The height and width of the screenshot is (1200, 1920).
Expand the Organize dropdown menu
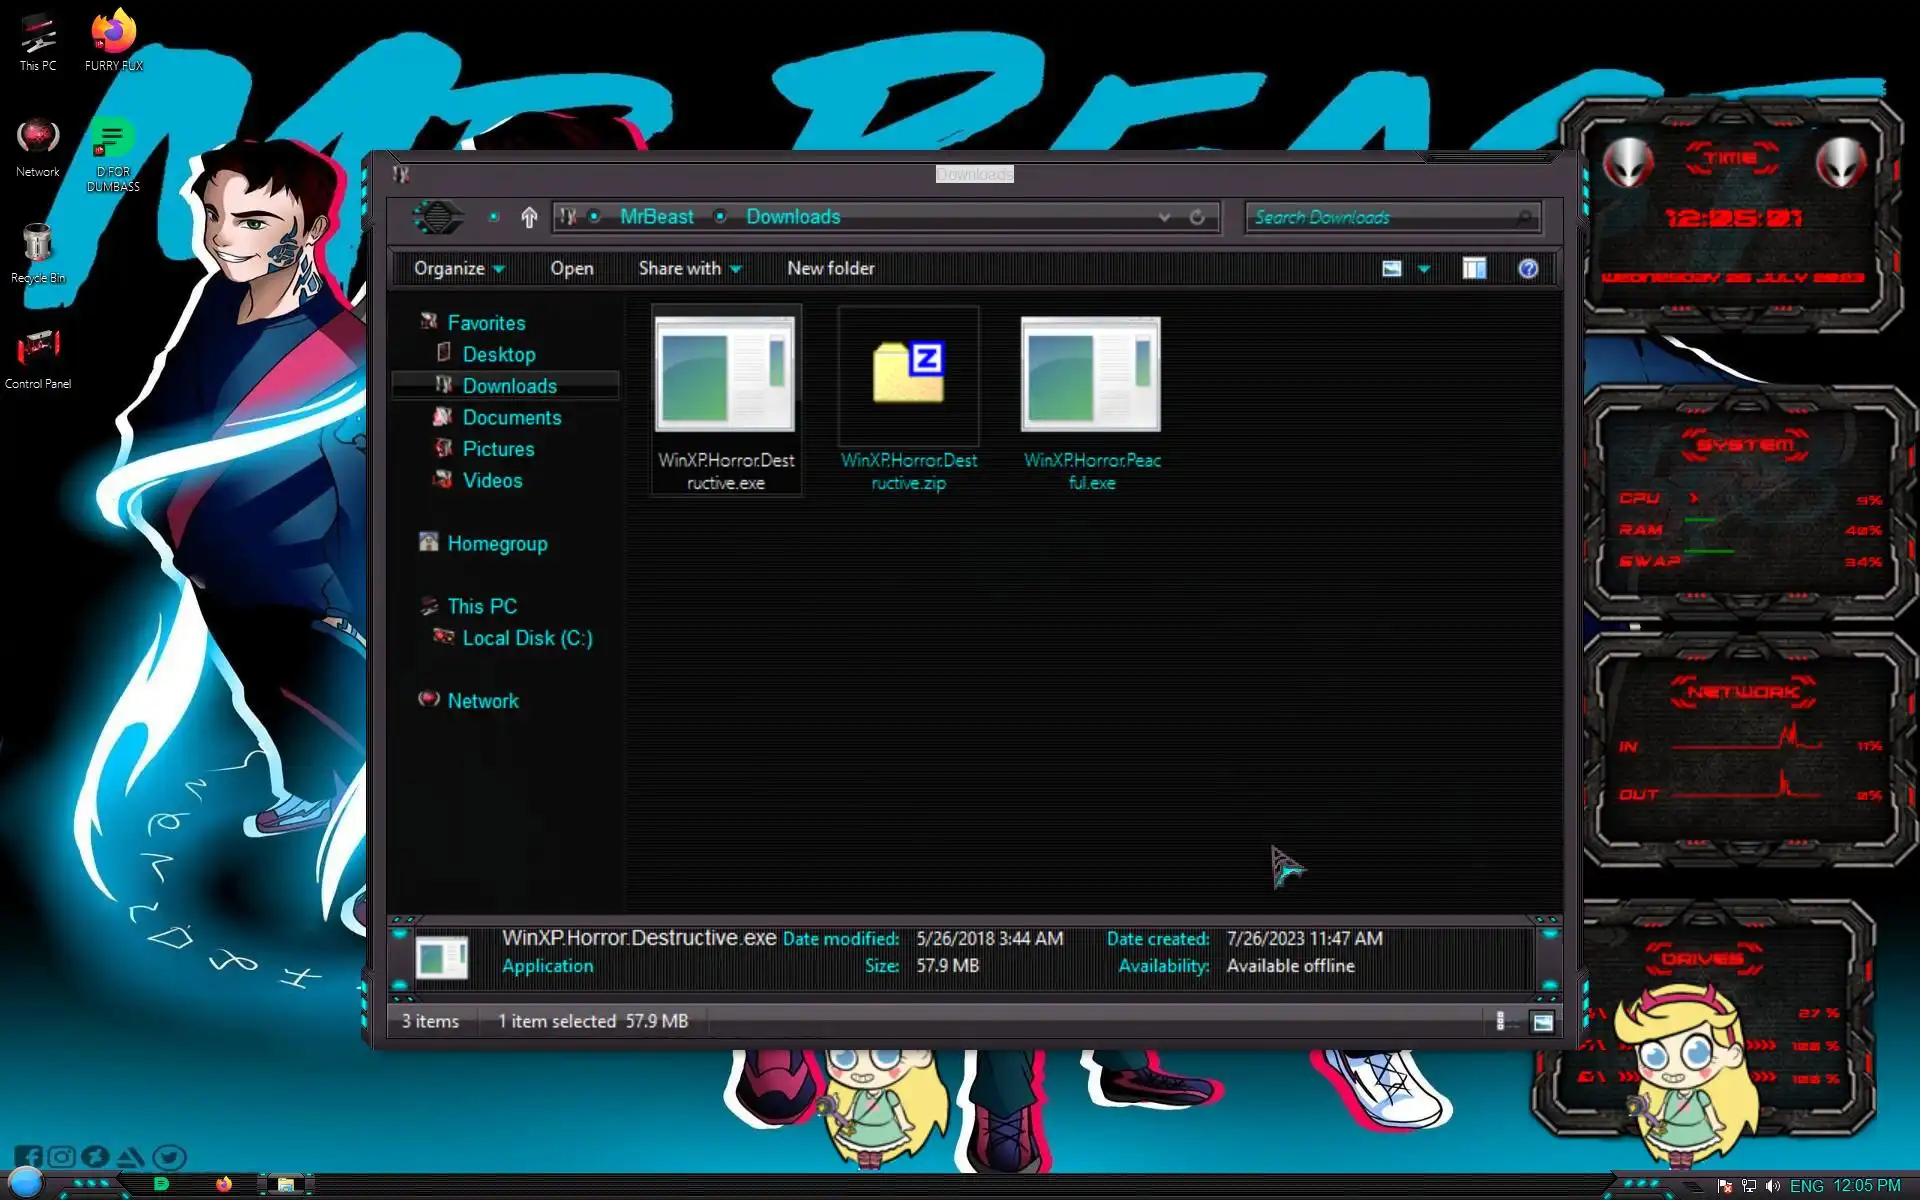459,268
